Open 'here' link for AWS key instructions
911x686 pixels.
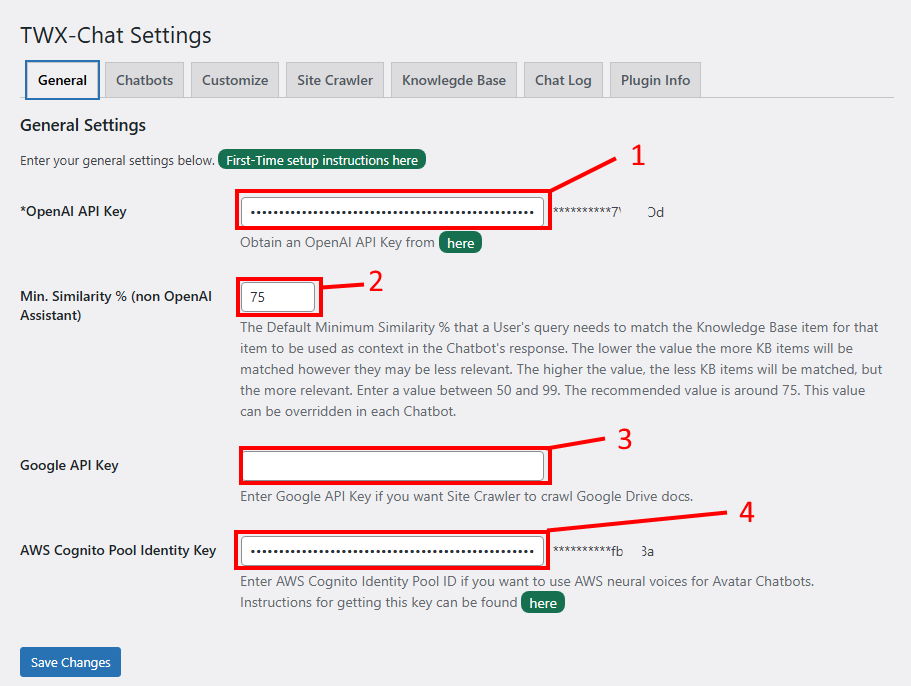(543, 603)
